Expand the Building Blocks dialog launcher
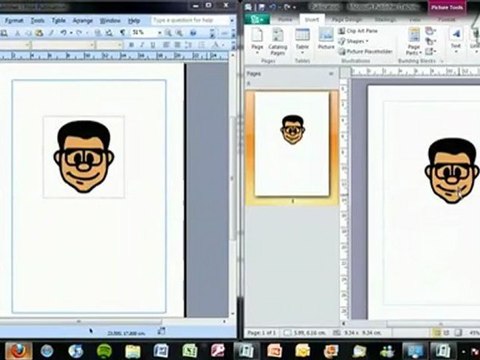Image resolution: width=480 pixels, height=360 pixels. coord(442,61)
